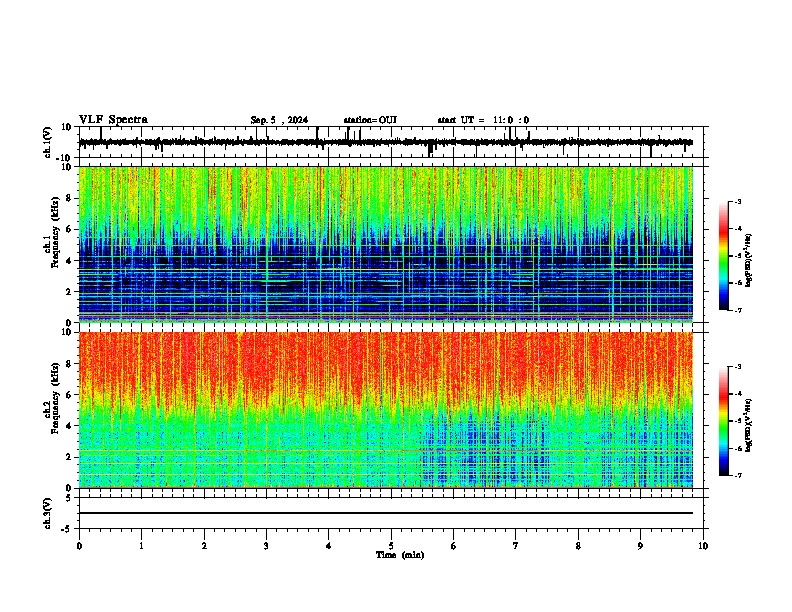The image size is (792, 612).
Task: Click the time axis tick label 10
Action: (x=703, y=546)
